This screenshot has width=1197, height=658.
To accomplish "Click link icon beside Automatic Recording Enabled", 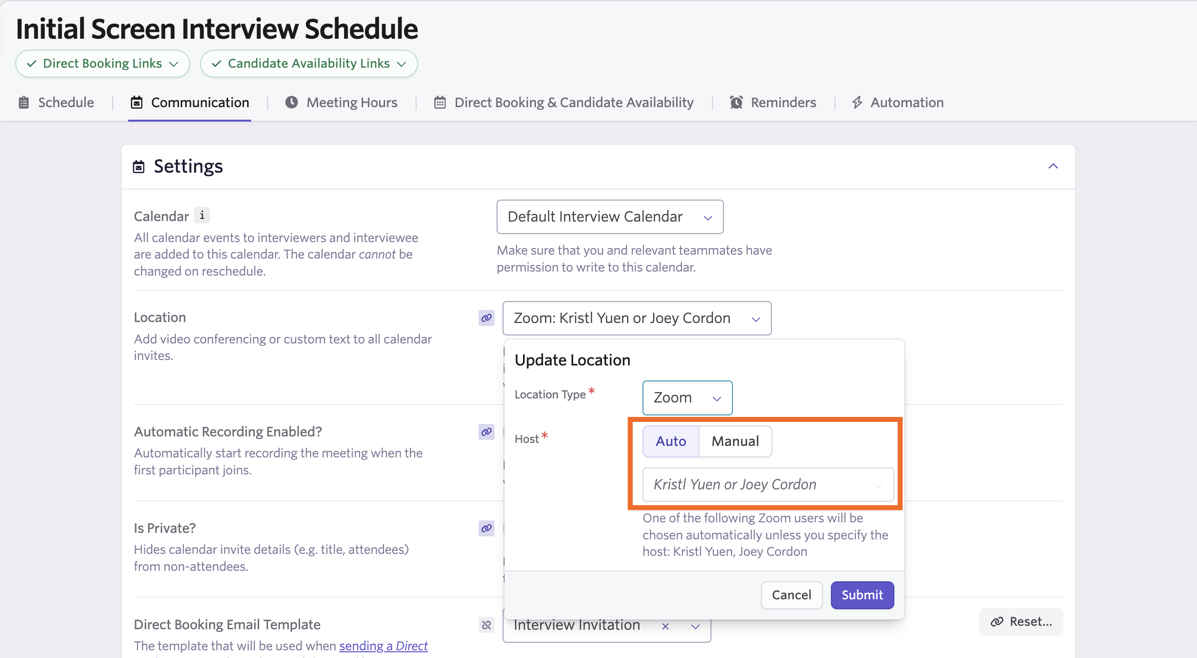I will (x=486, y=432).
